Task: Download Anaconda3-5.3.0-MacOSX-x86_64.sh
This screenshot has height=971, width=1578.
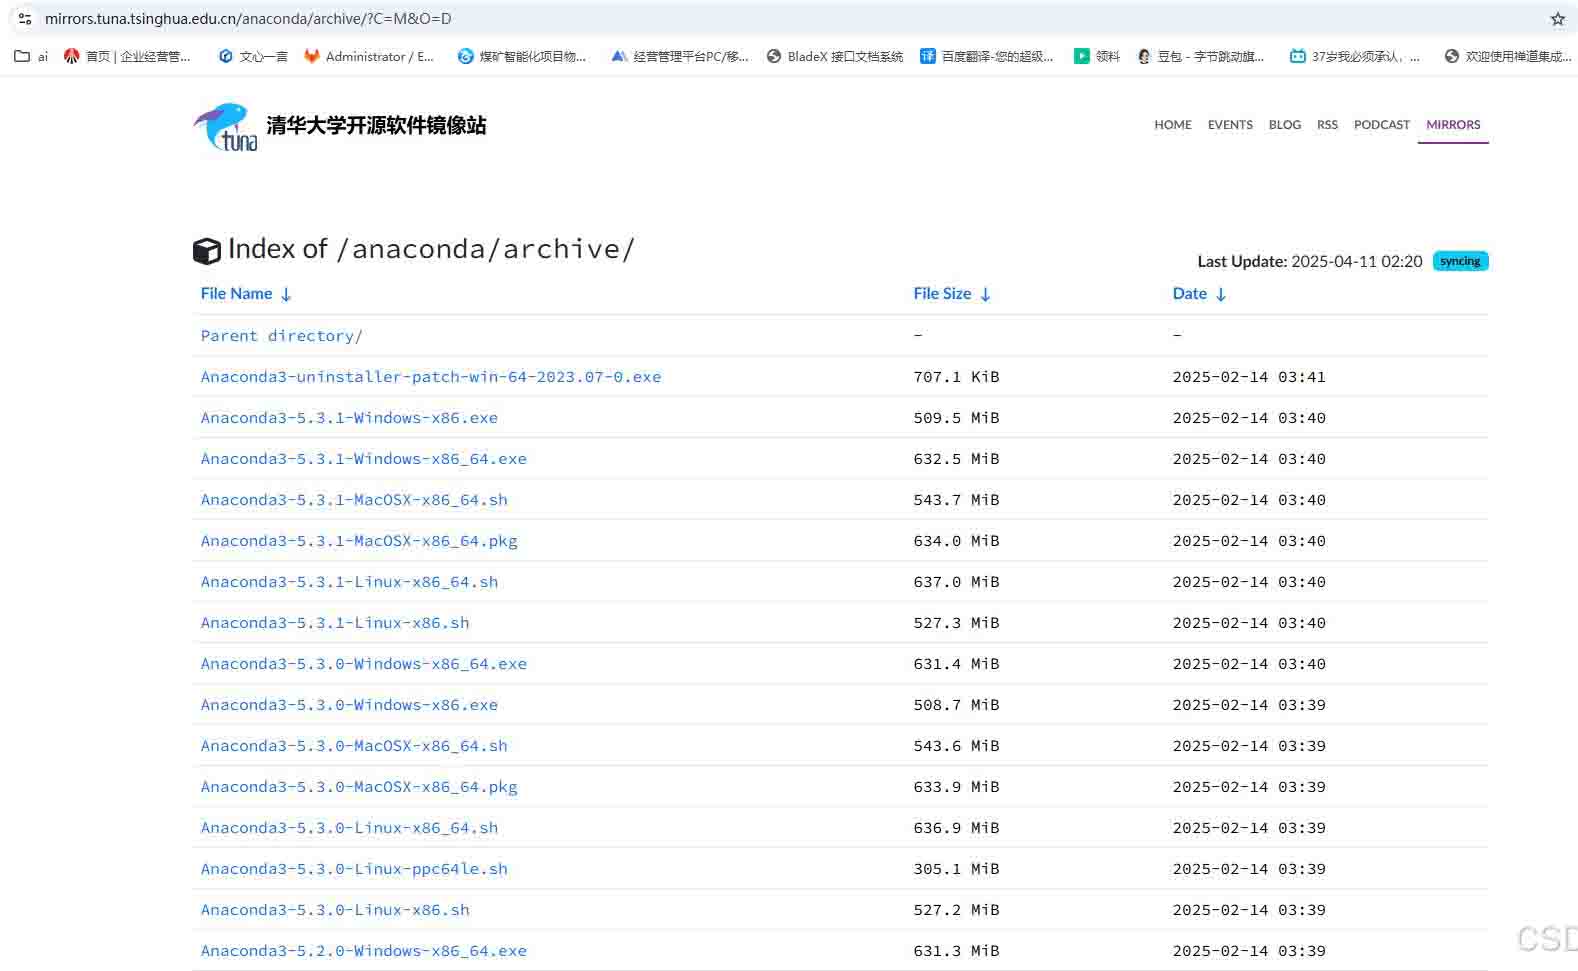Action: click(354, 746)
